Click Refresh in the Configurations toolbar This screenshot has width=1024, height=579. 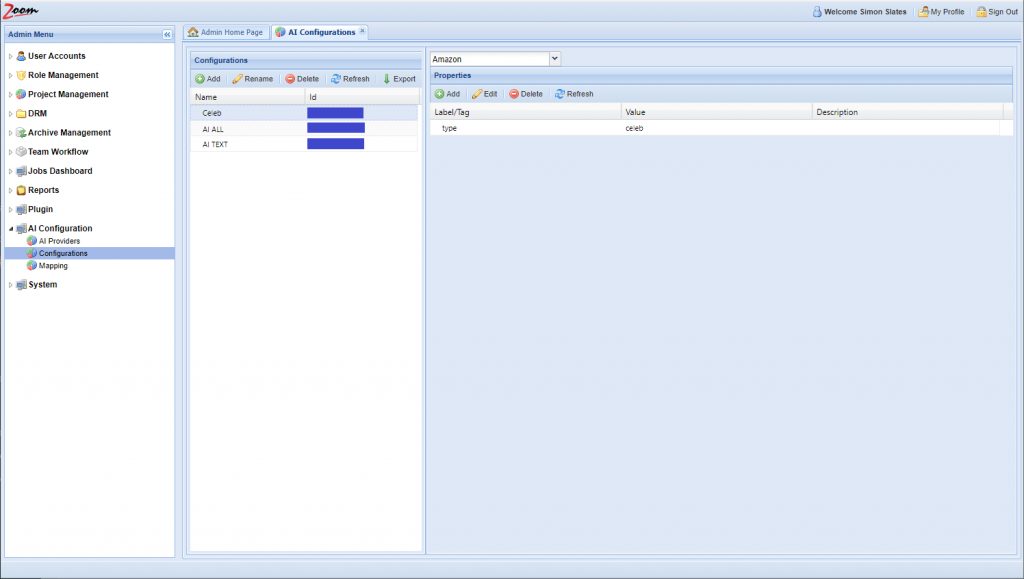click(350, 79)
